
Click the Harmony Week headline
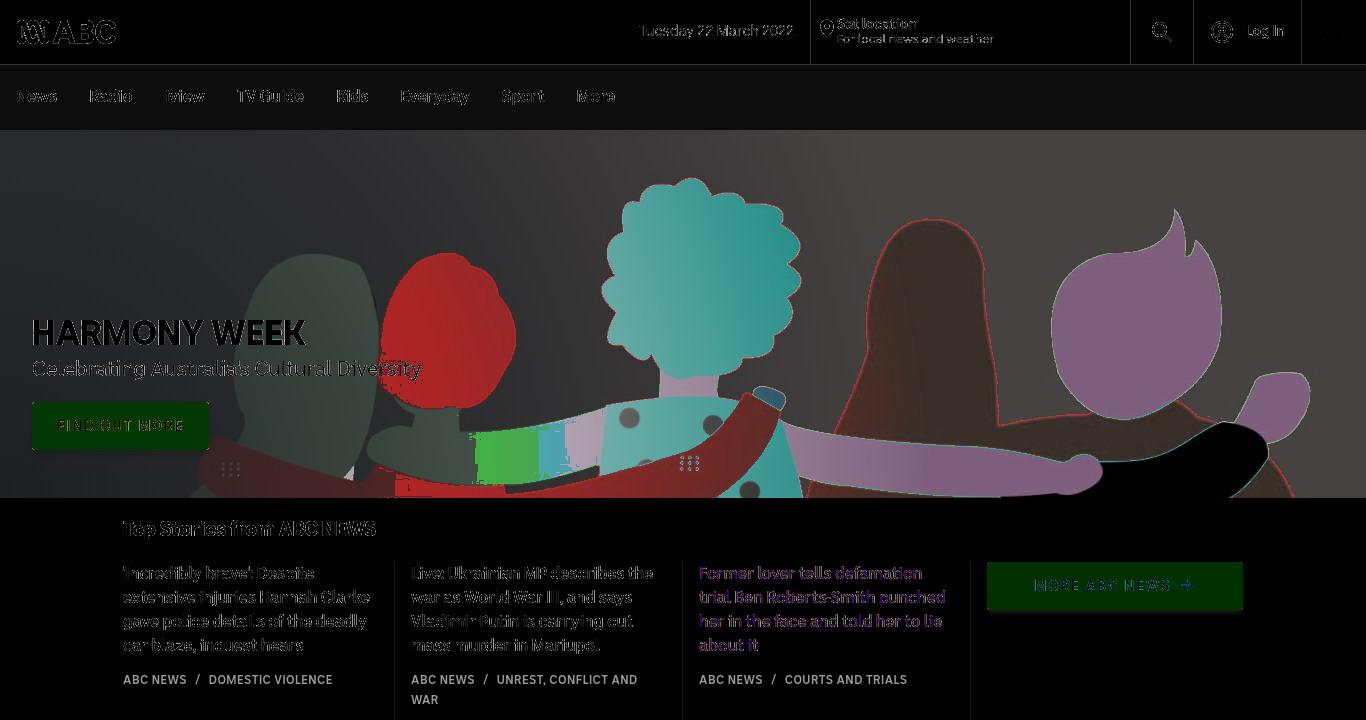(168, 333)
